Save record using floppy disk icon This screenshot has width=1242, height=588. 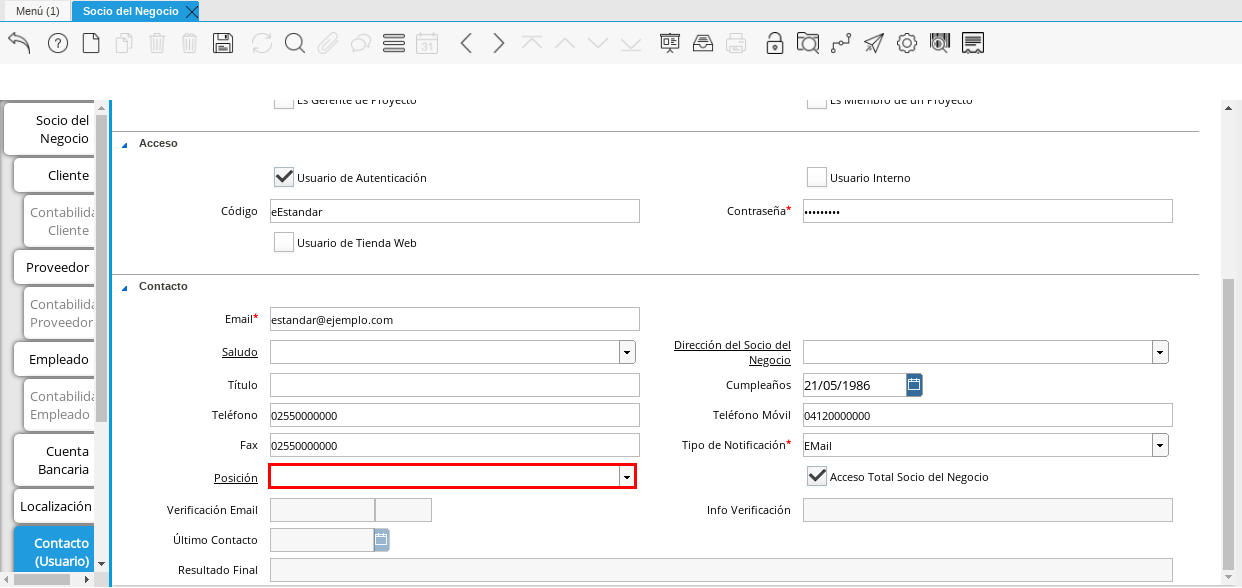pyautogui.click(x=223, y=43)
